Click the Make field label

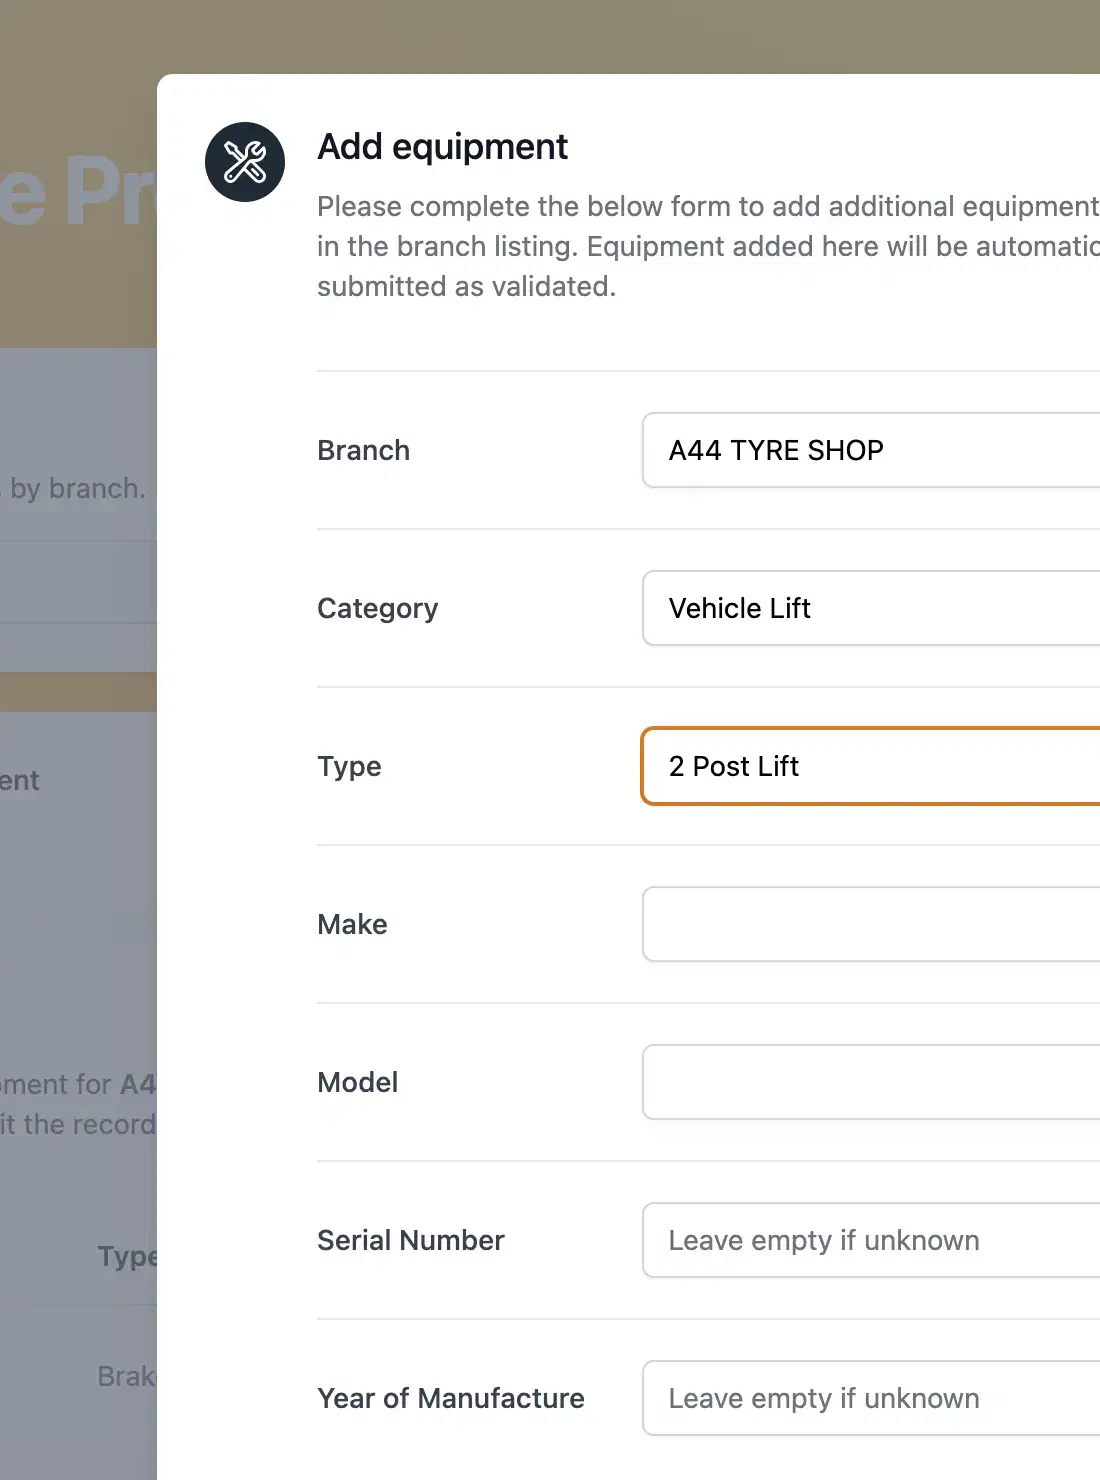353,924
